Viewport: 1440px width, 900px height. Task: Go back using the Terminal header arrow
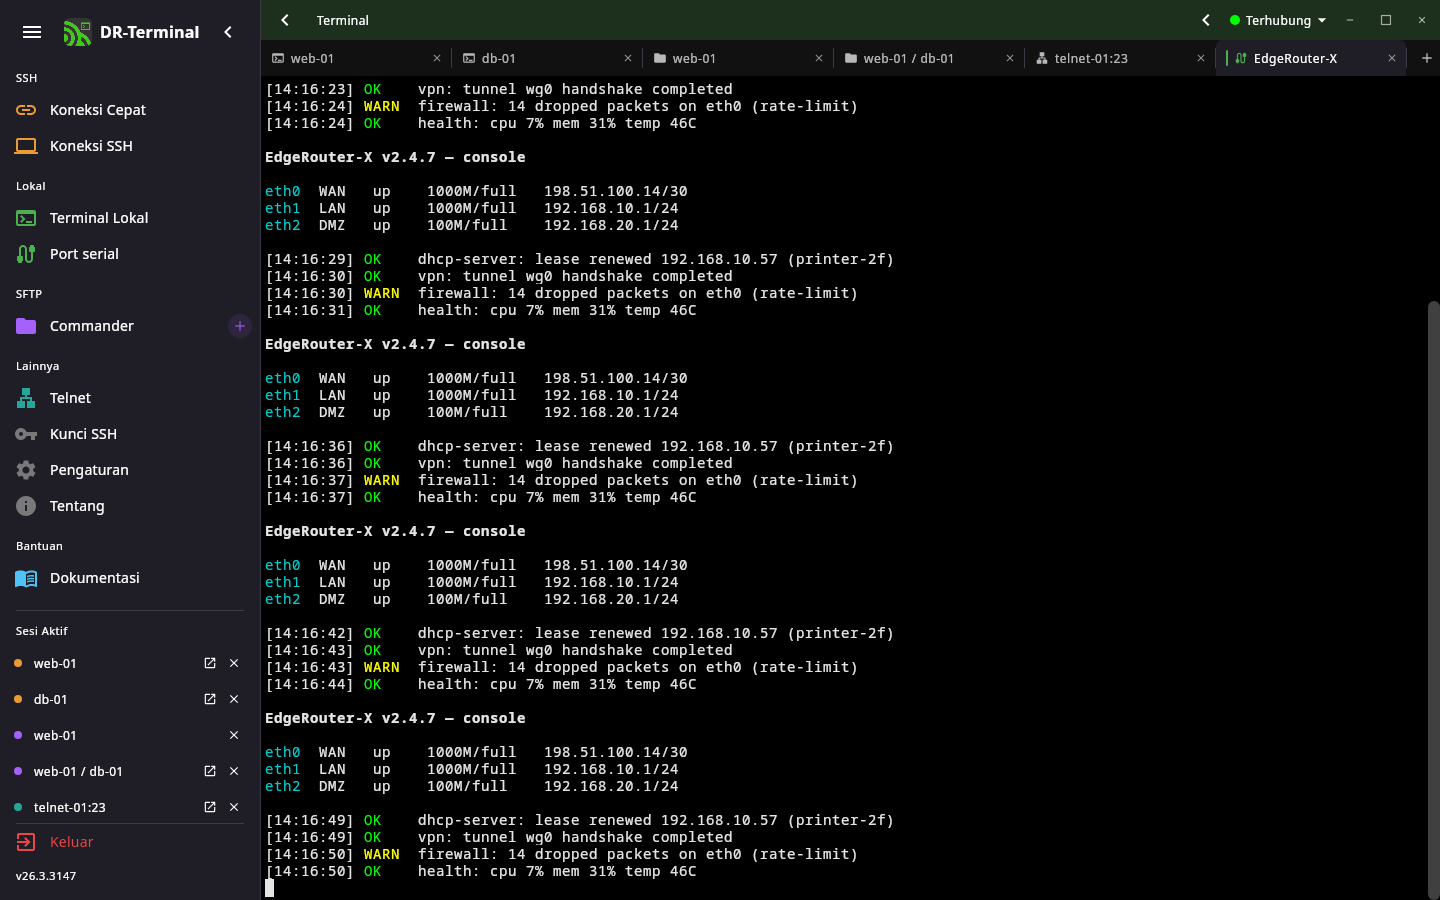[x=285, y=20]
